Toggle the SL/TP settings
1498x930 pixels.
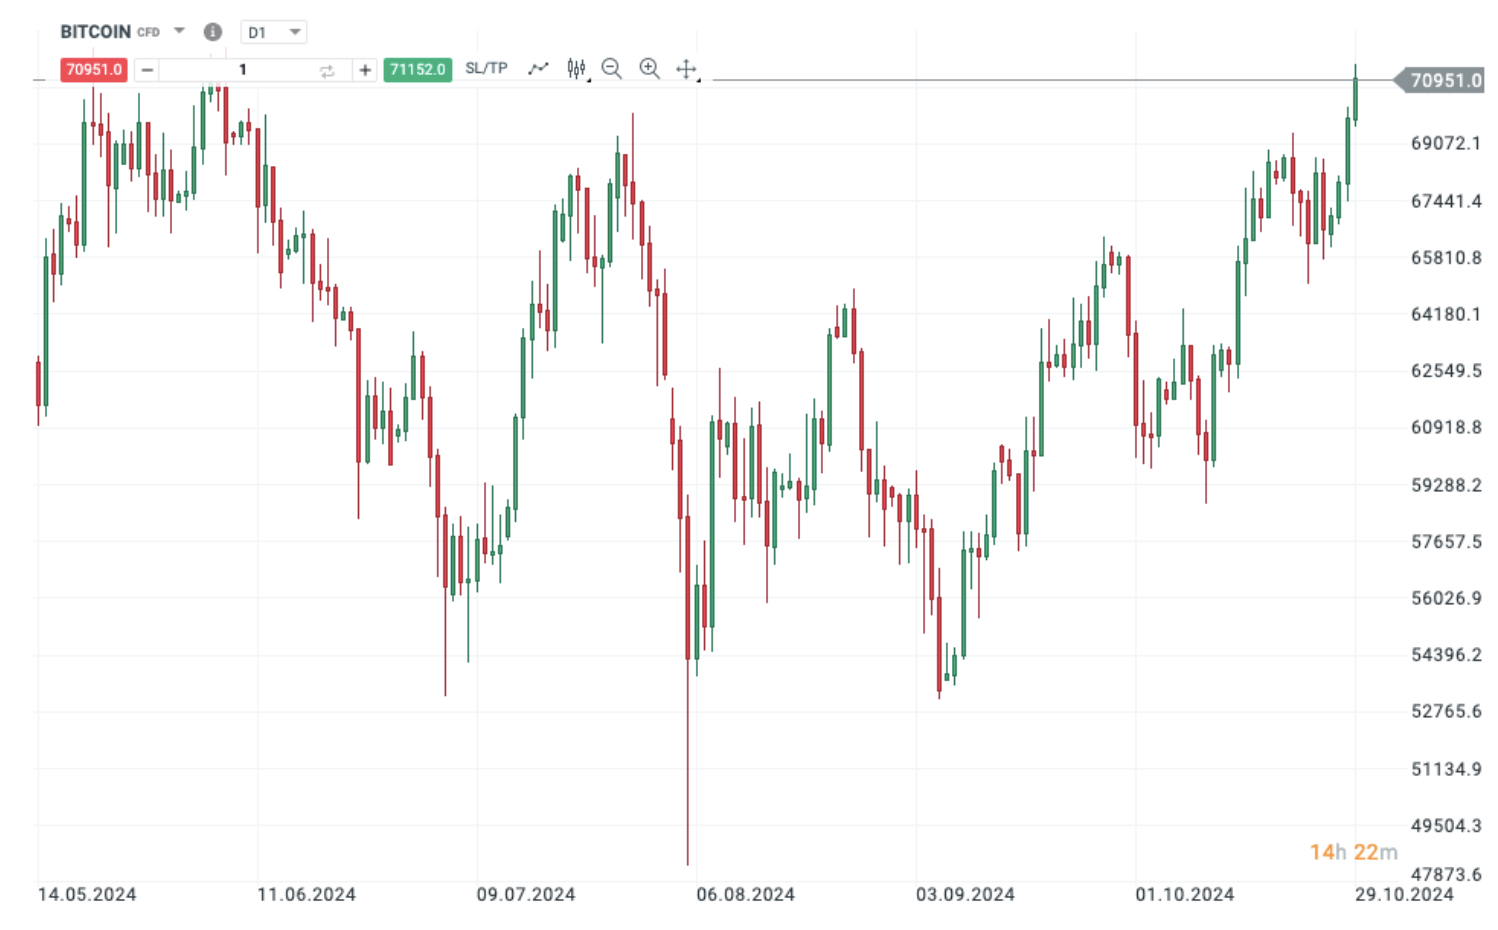(486, 69)
